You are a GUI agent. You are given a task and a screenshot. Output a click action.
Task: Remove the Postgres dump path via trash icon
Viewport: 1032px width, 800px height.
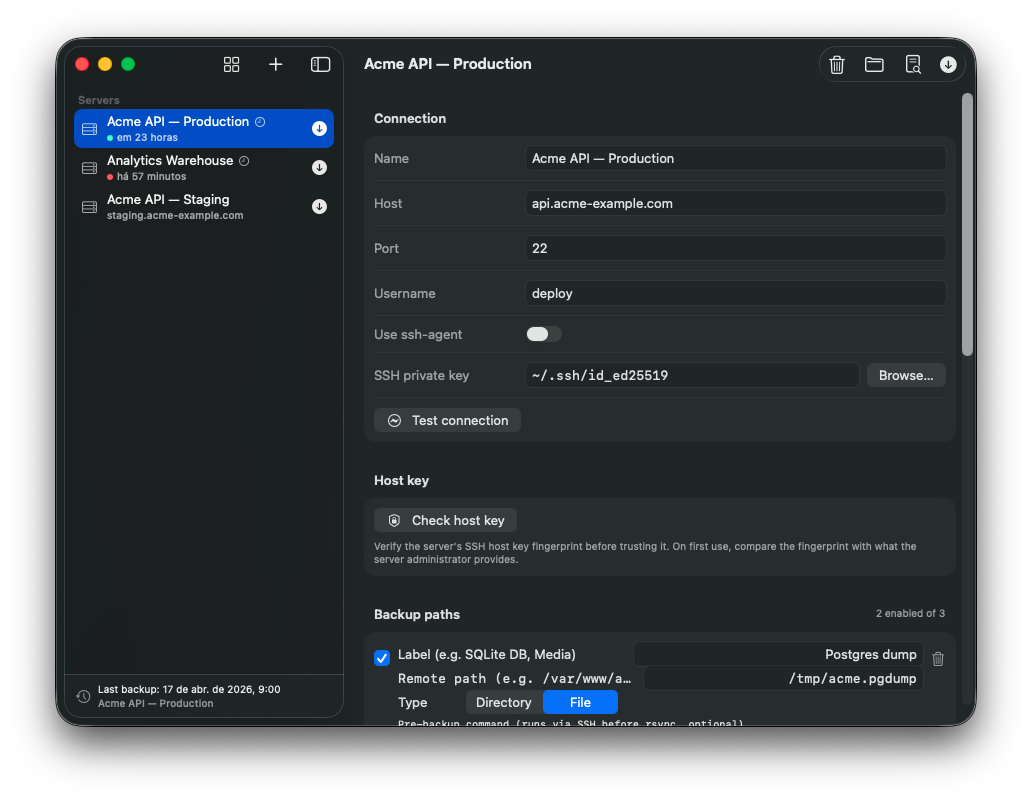(937, 658)
